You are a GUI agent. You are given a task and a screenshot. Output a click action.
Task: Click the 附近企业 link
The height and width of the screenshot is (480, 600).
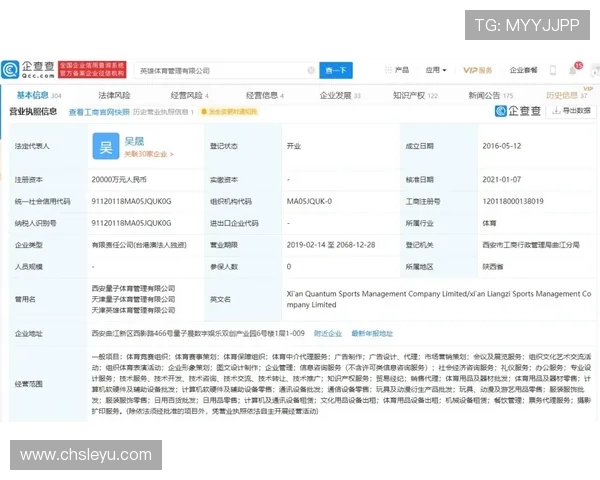[328, 333]
